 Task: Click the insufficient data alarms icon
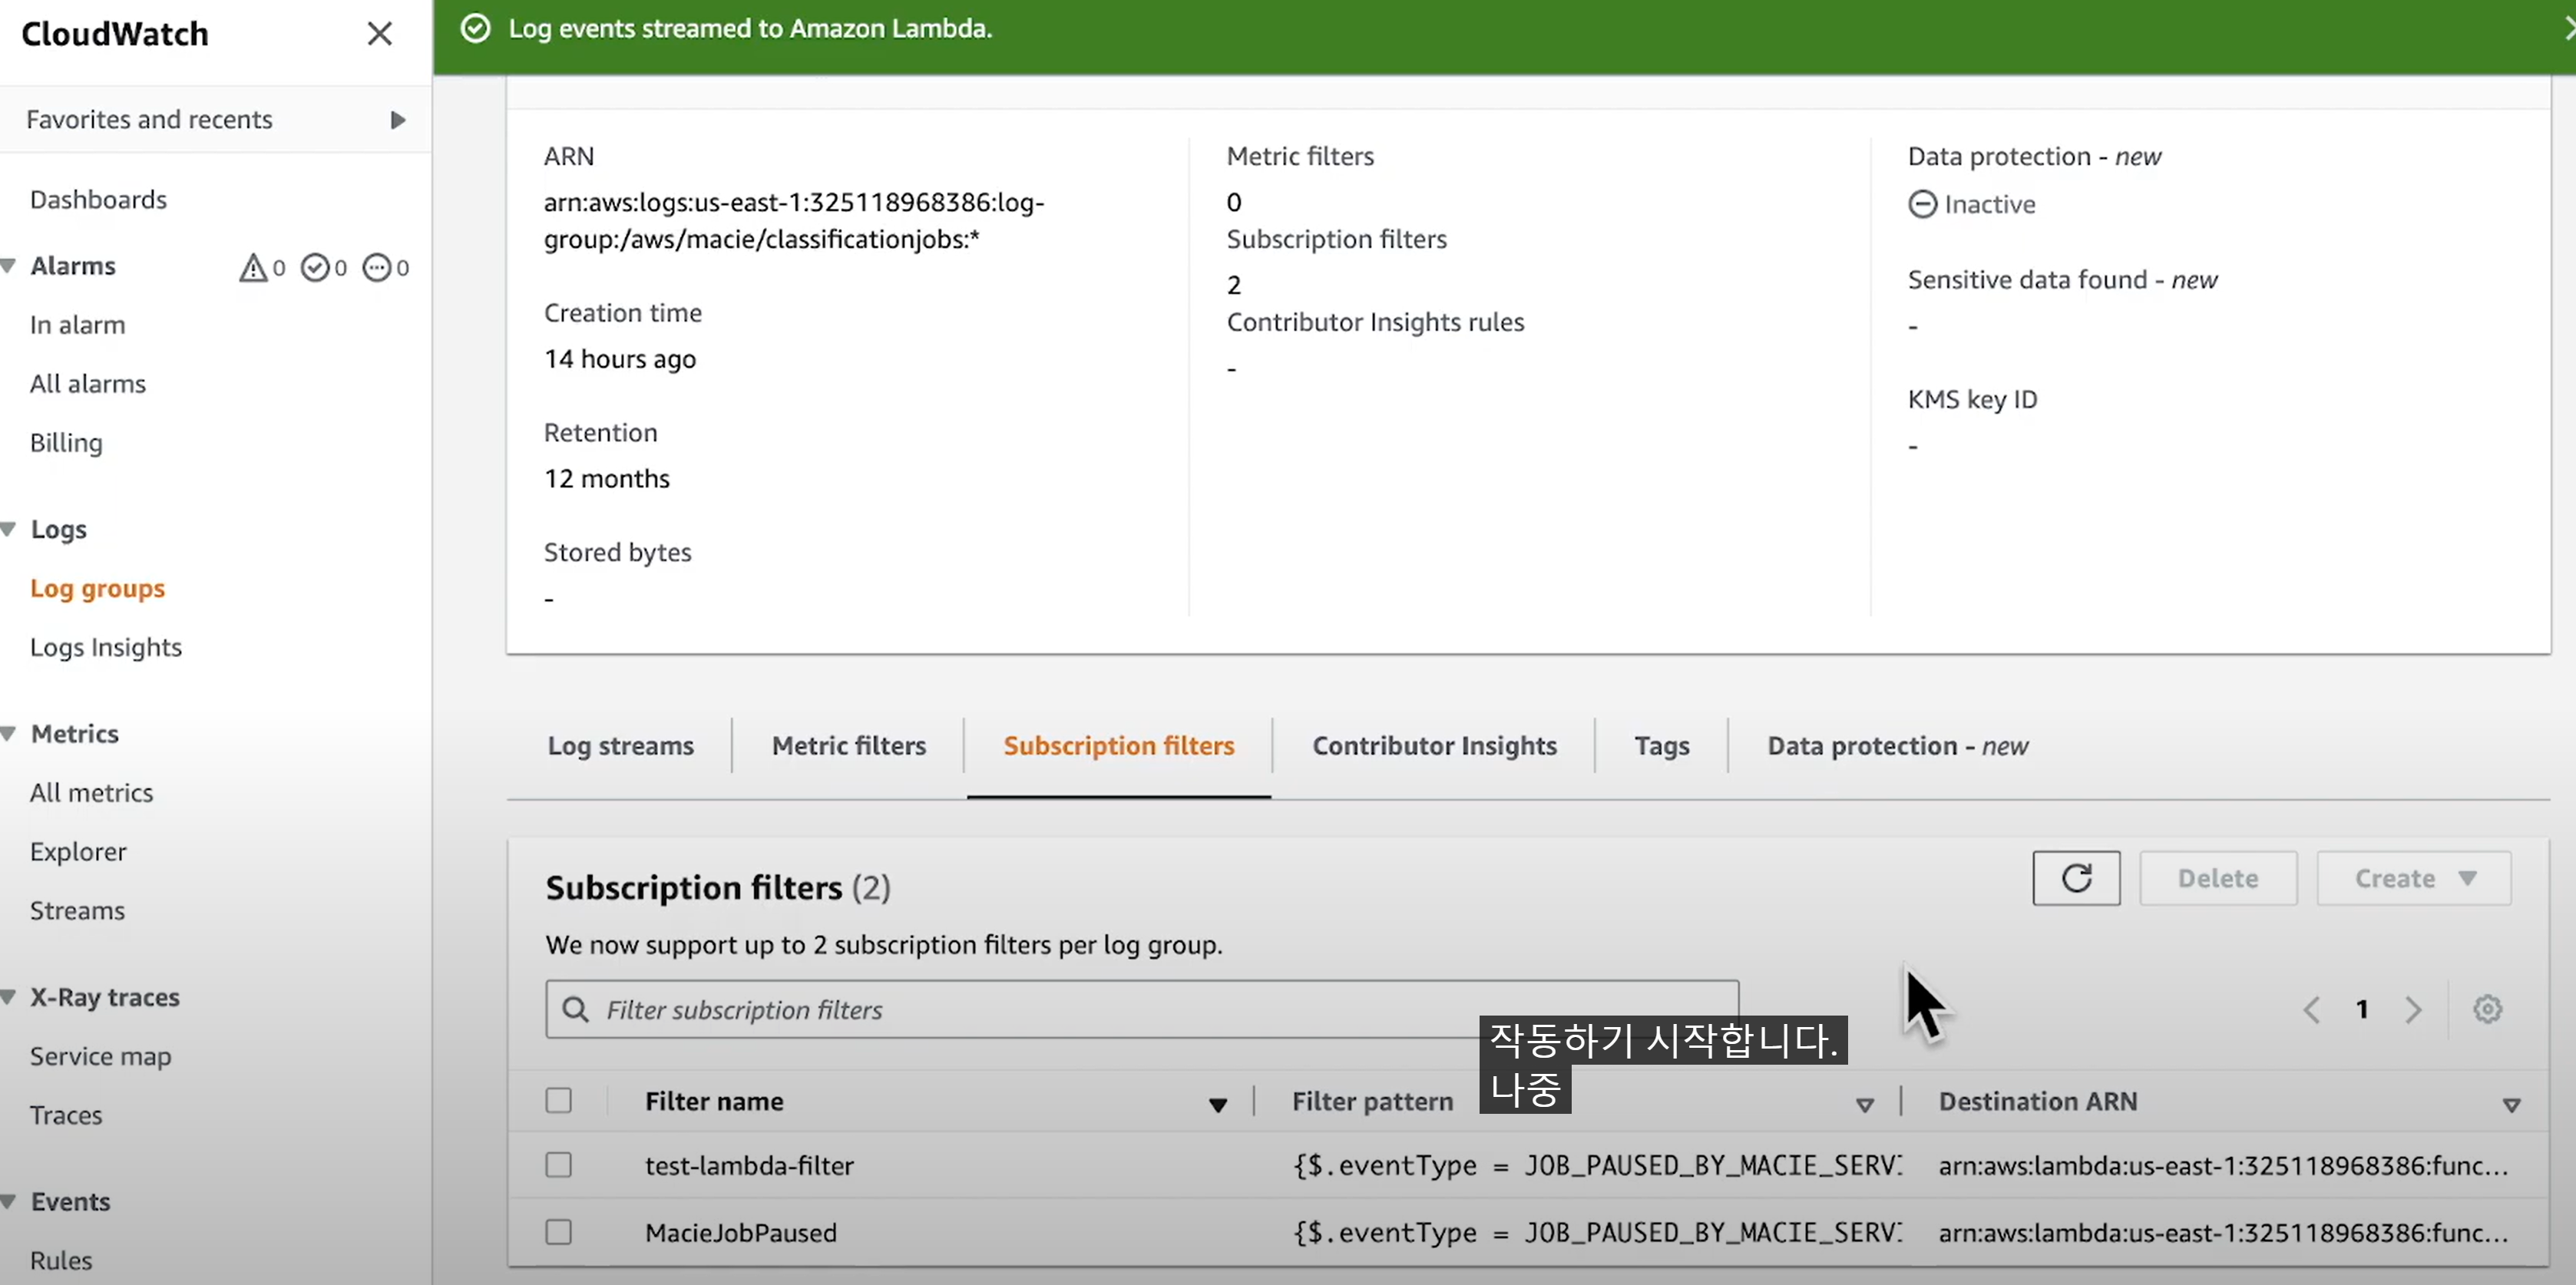click(x=377, y=267)
